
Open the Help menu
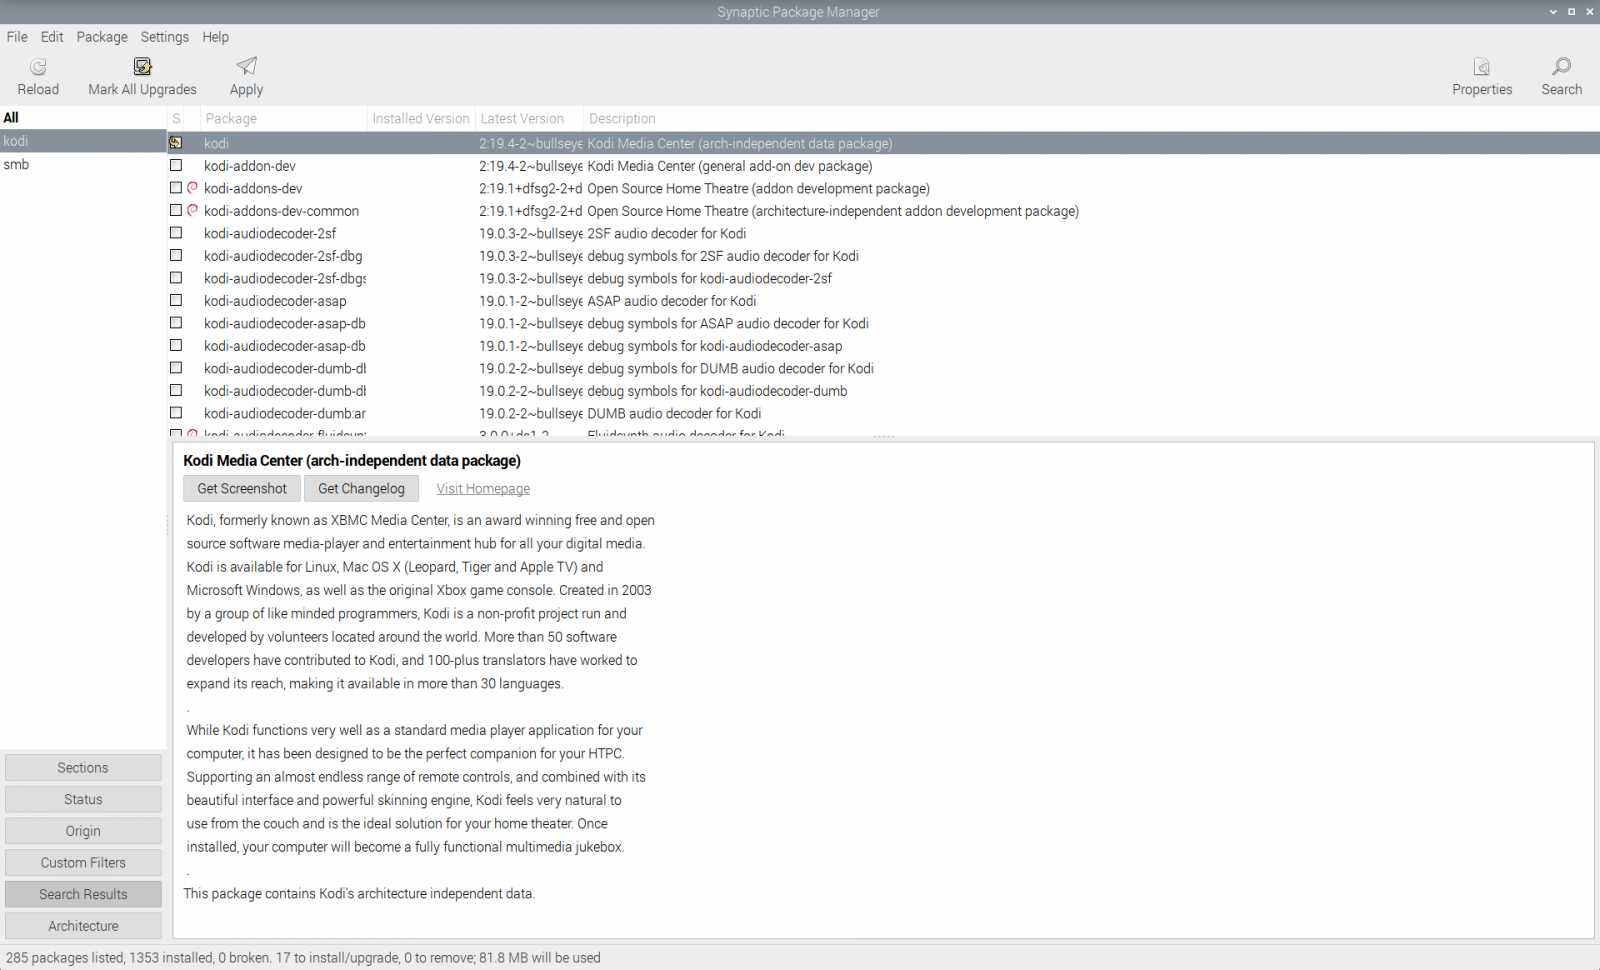tap(215, 37)
